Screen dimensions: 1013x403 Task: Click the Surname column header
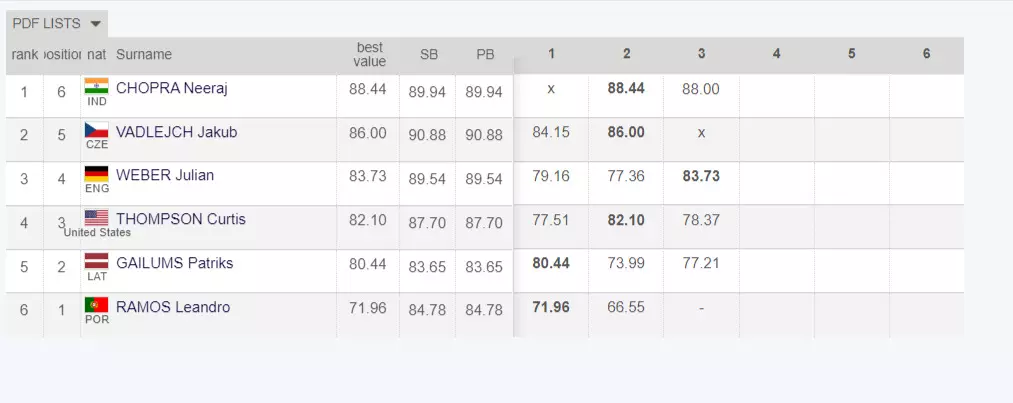144,55
